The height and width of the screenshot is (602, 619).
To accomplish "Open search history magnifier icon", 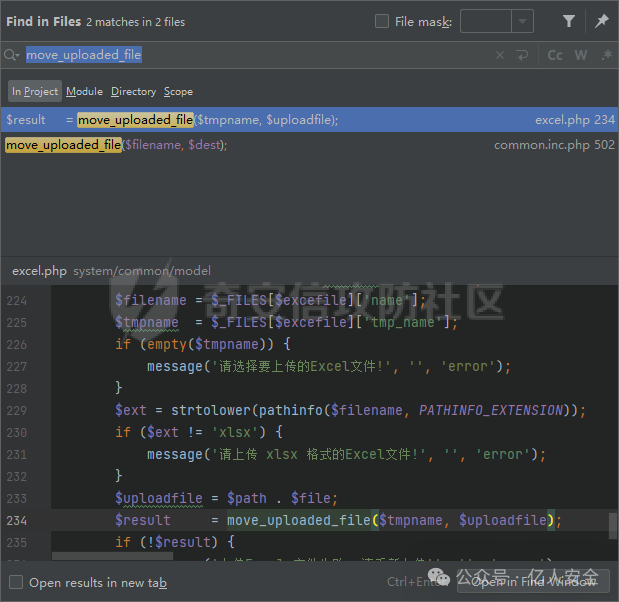I will click(11, 55).
